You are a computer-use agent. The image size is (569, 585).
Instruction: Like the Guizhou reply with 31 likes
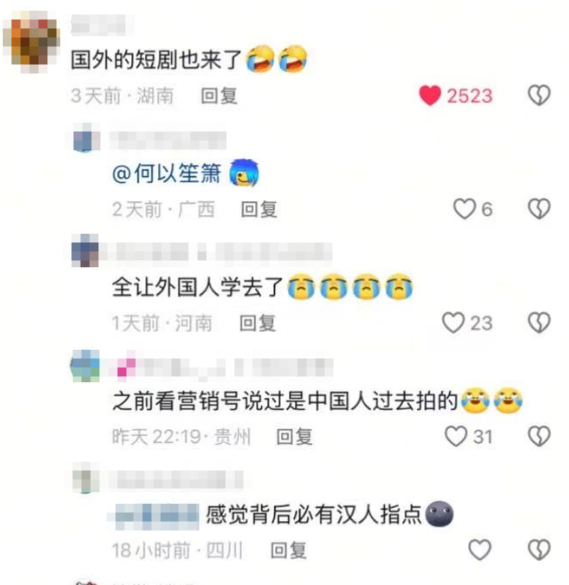pos(456,436)
